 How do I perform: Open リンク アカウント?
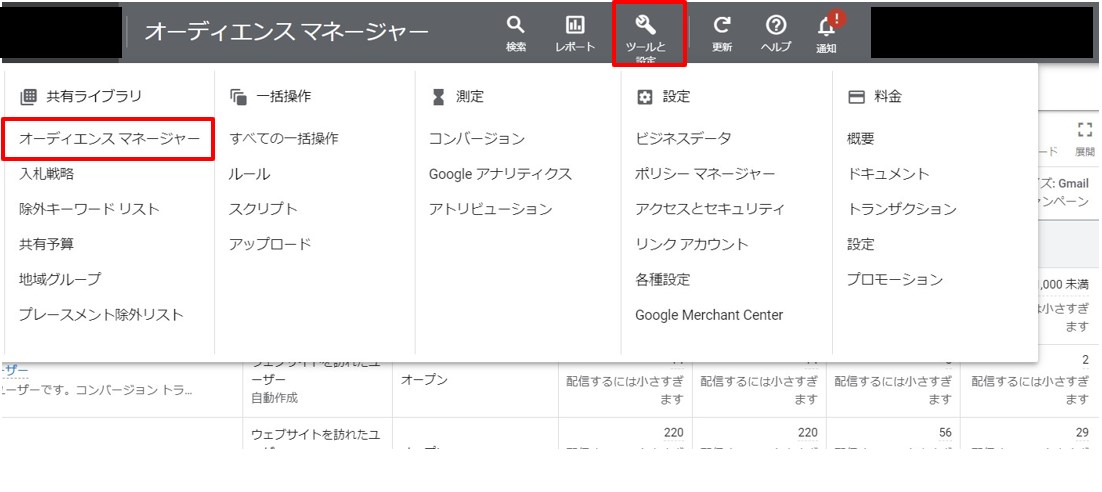tap(692, 244)
